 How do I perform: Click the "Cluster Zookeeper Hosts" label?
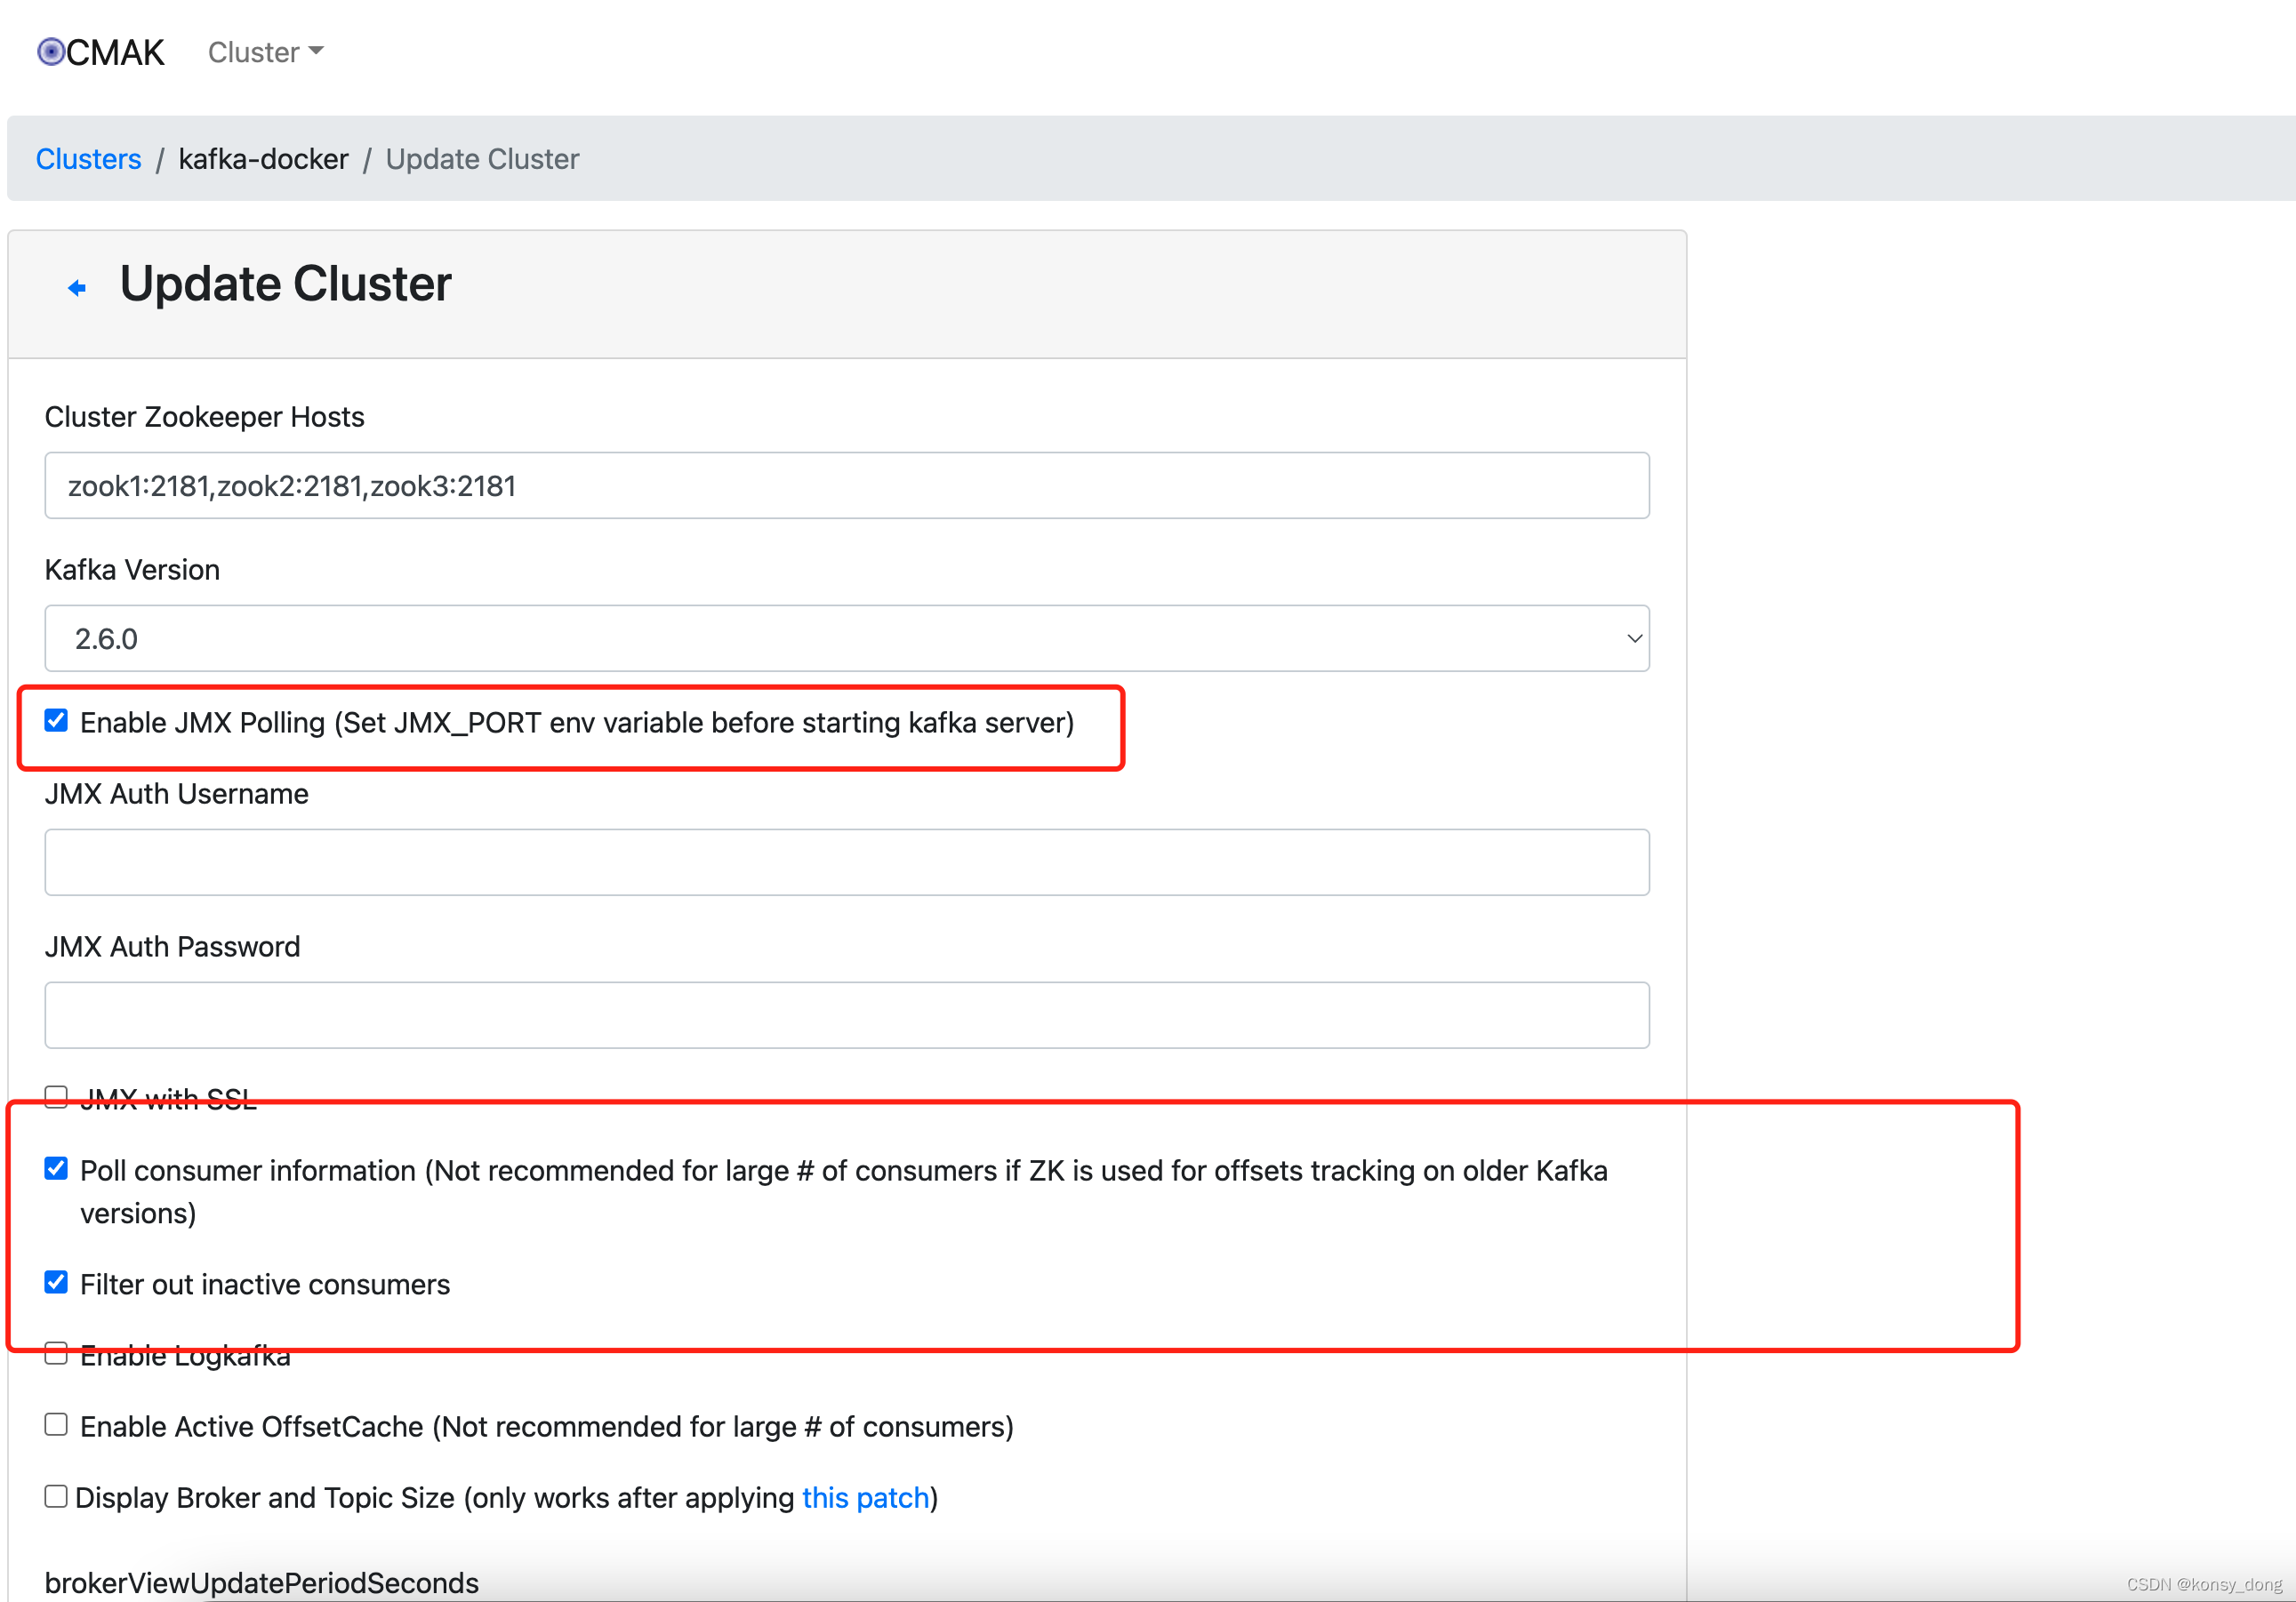pos(205,417)
